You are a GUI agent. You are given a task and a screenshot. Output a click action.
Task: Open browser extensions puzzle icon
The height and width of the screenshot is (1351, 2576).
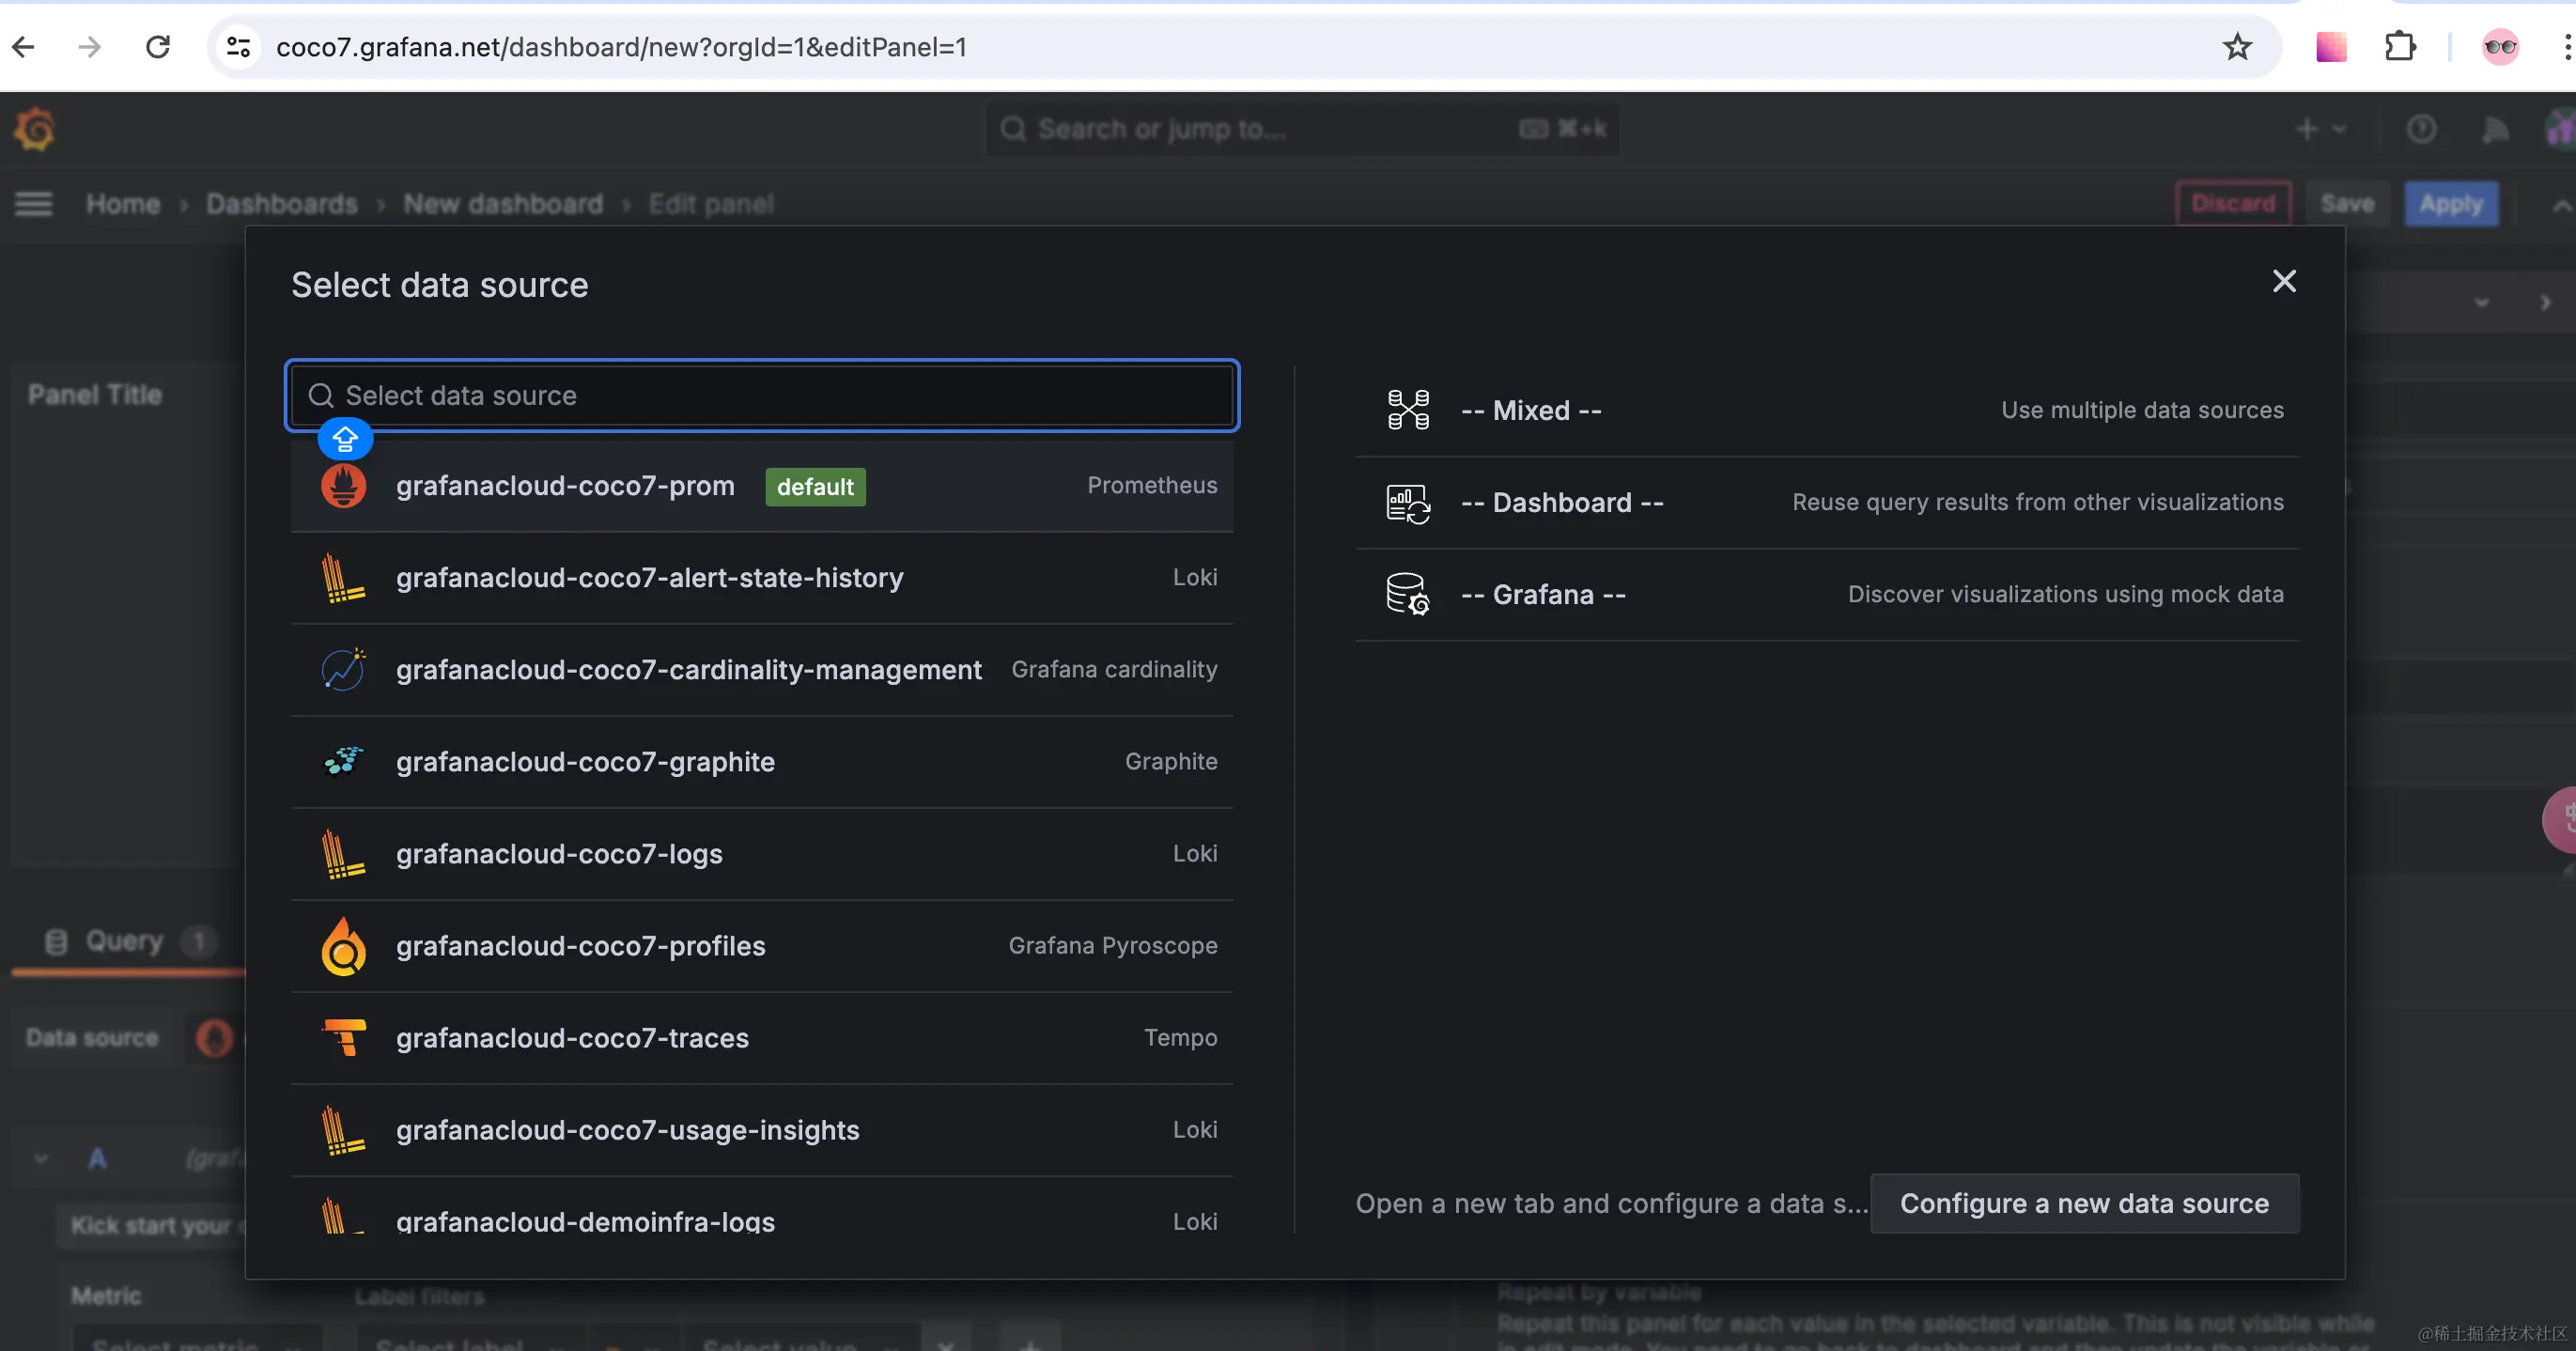(2400, 47)
